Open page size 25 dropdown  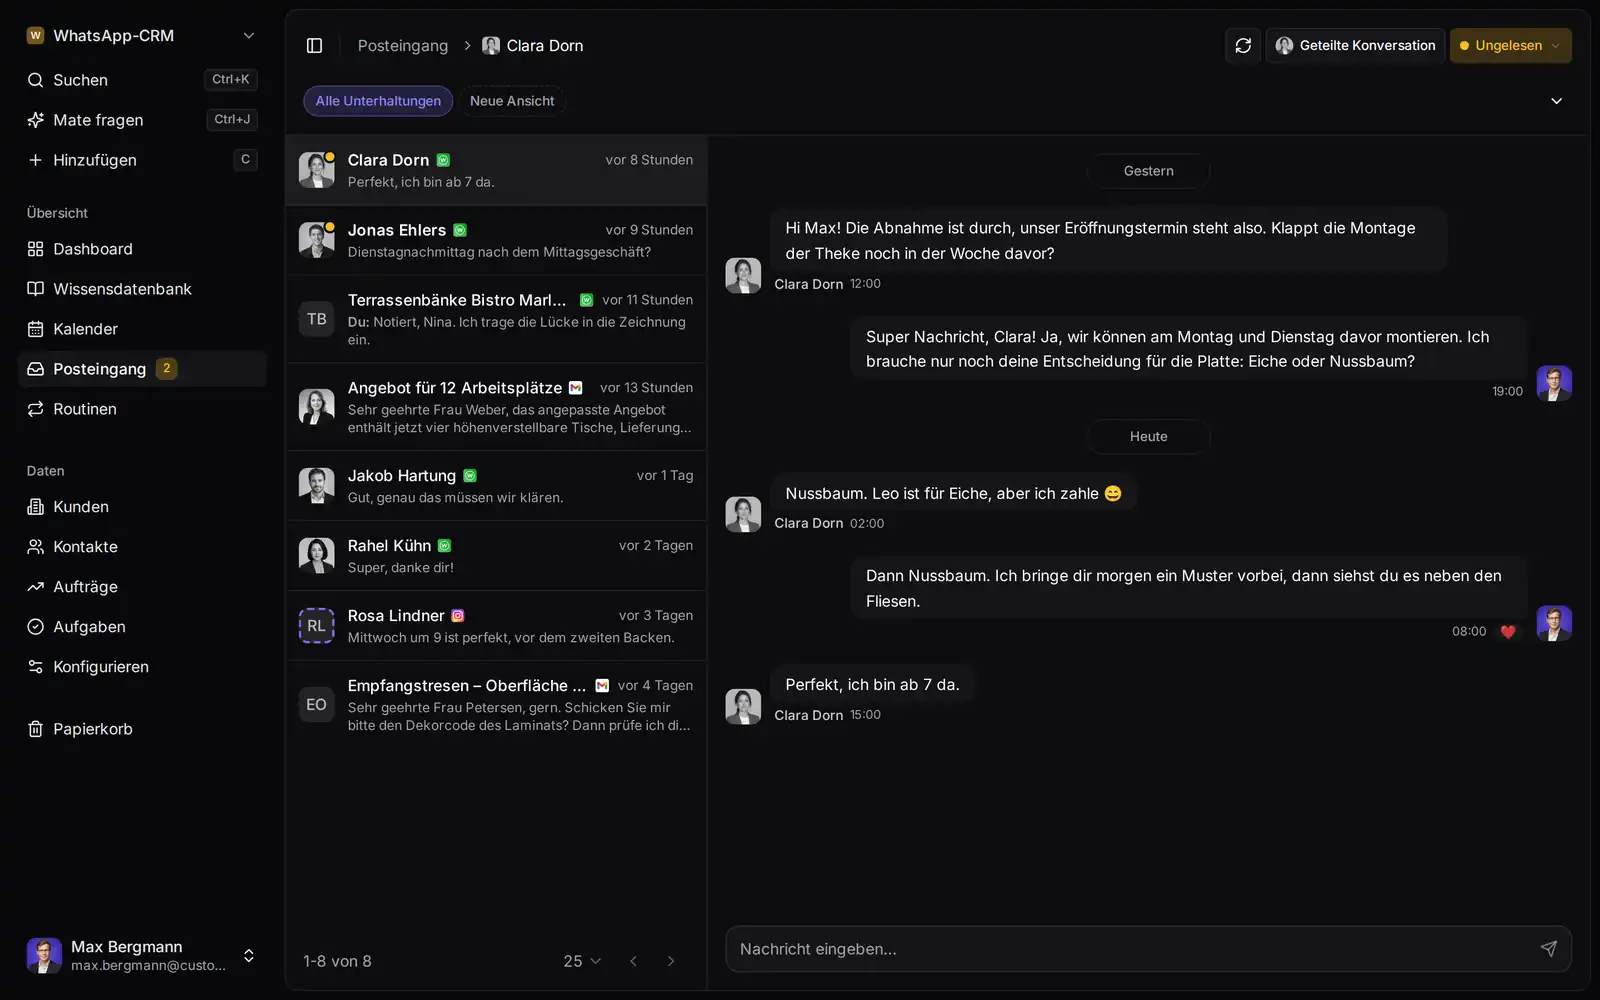click(582, 961)
